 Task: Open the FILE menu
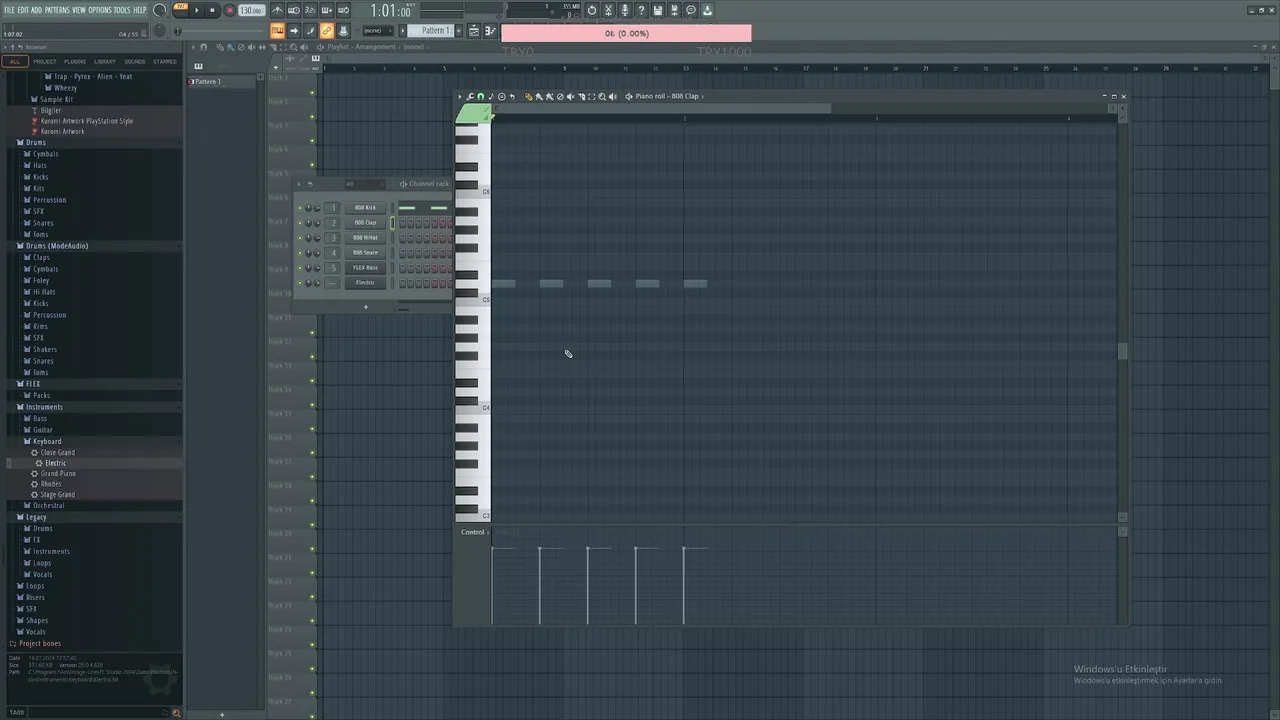(x=9, y=10)
